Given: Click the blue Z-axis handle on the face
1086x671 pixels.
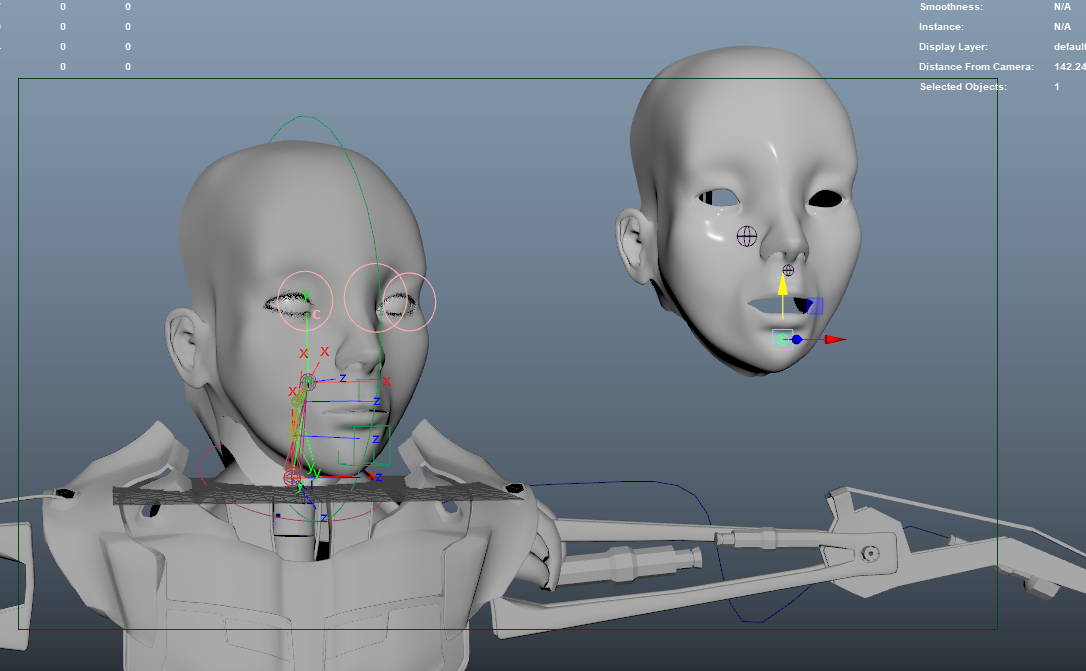Looking at the screenshot, I should (797, 339).
